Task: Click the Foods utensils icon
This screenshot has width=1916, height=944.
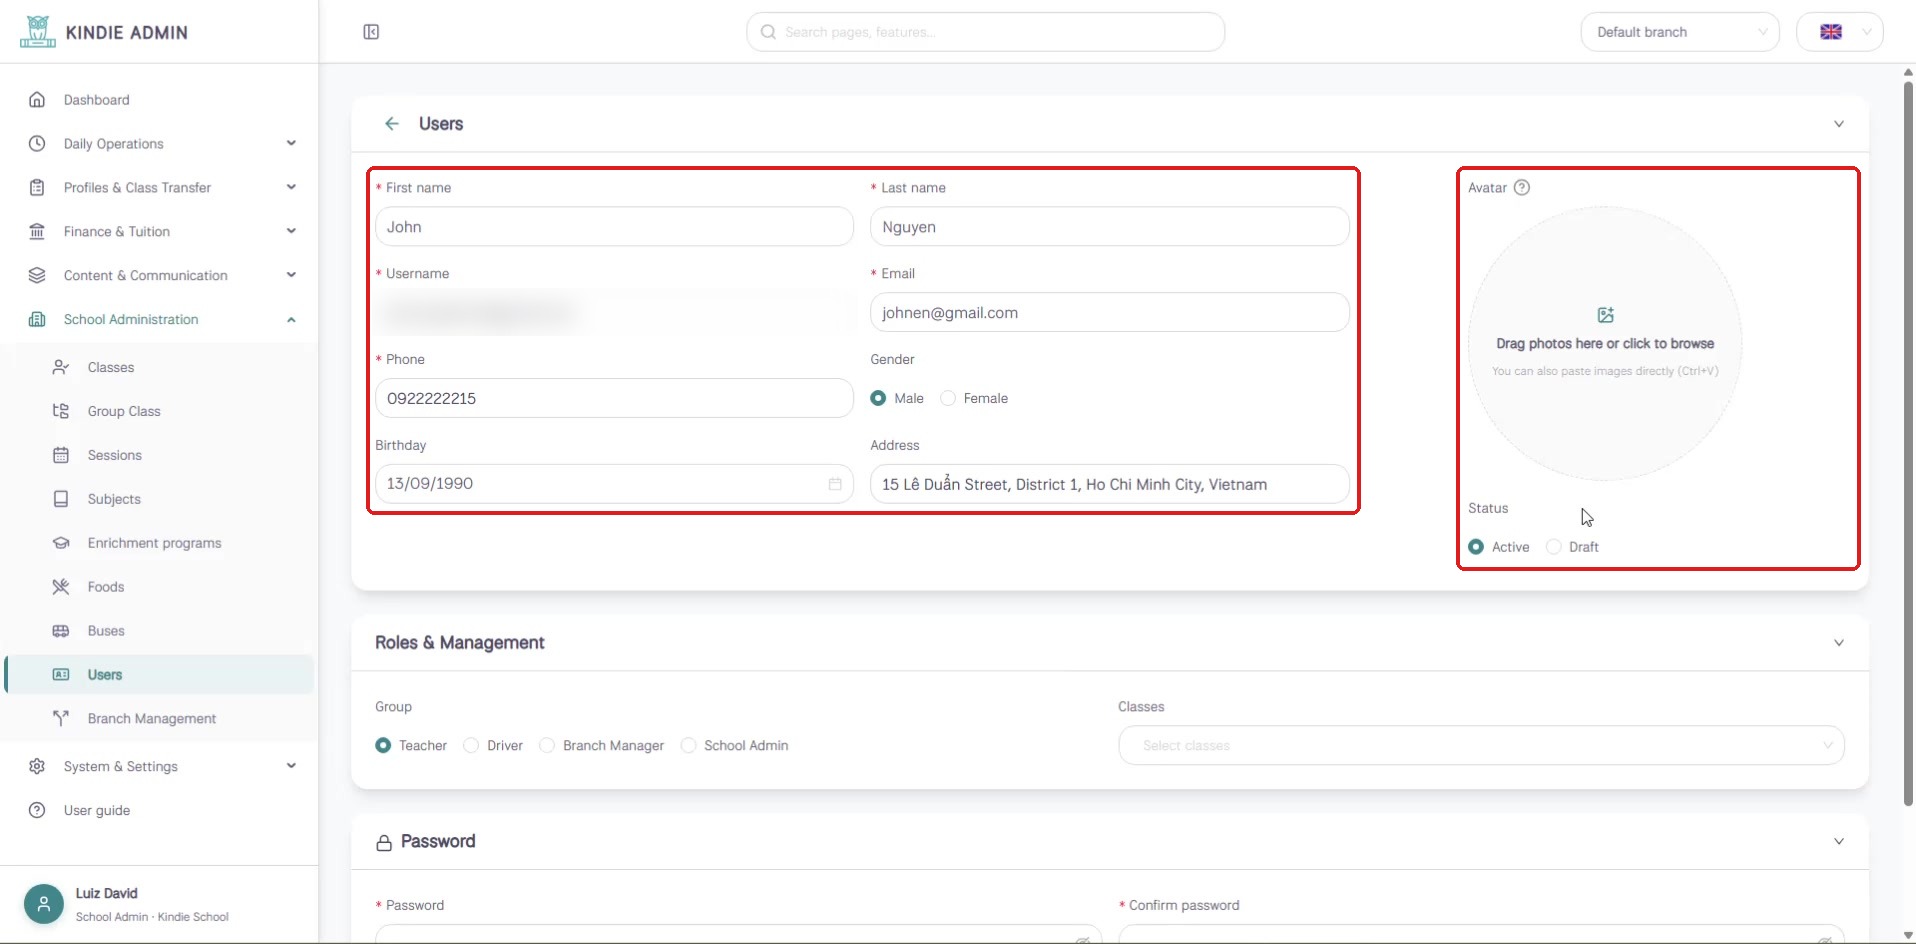Action: pos(61,587)
